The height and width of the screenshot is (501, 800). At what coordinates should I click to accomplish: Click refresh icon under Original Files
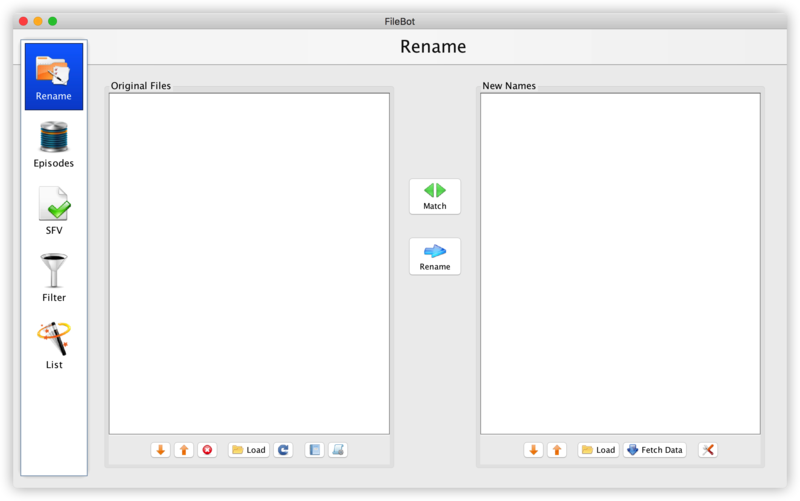(283, 450)
